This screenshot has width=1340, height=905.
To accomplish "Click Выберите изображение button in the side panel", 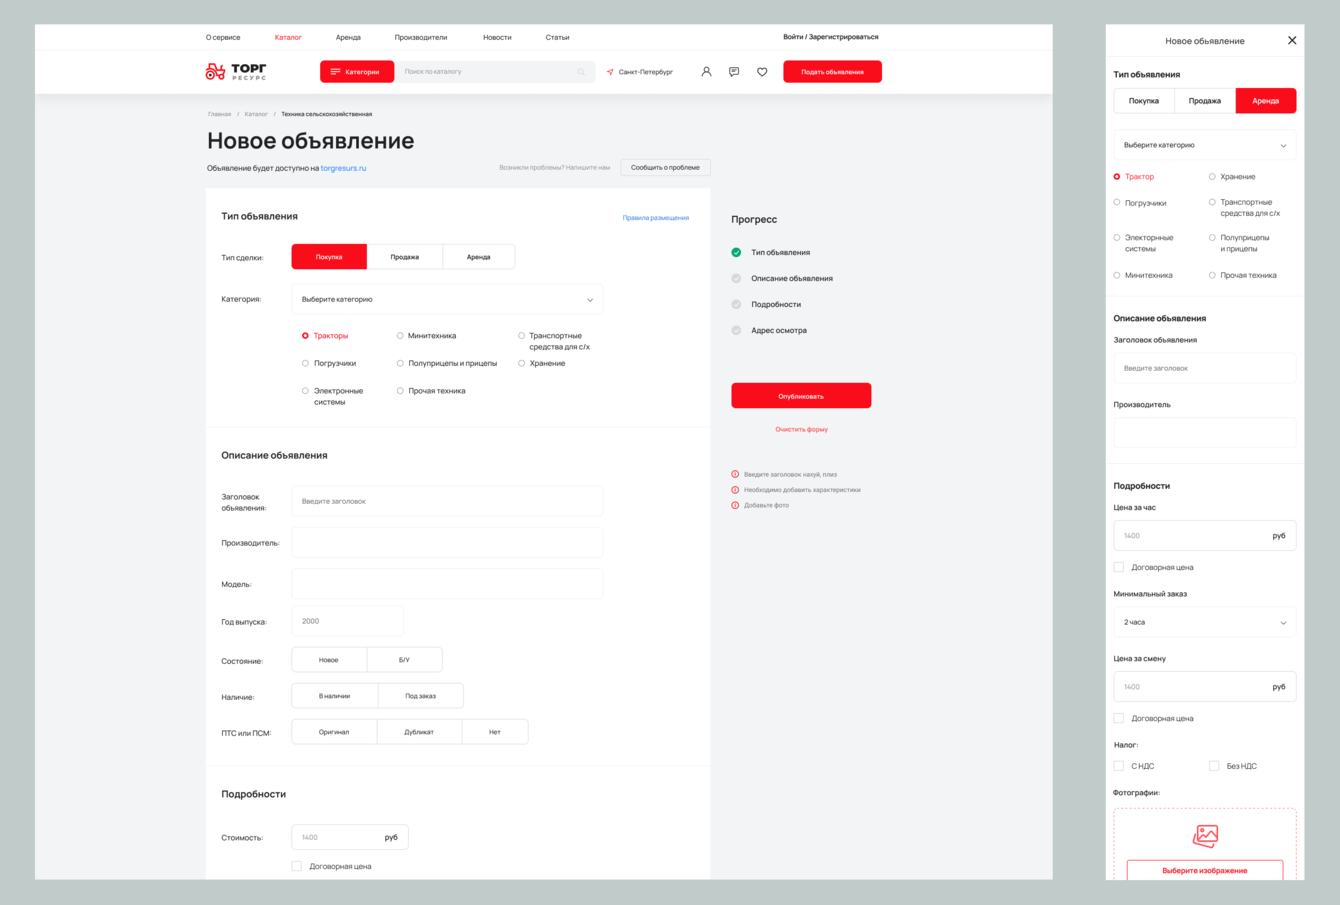I will tap(1205, 871).
